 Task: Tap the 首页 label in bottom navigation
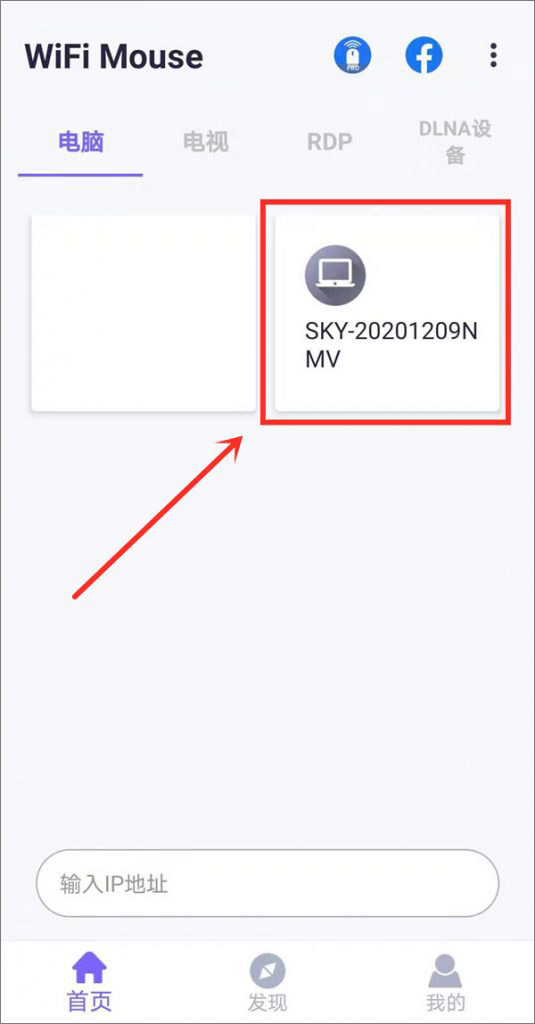coord(89,1000)
